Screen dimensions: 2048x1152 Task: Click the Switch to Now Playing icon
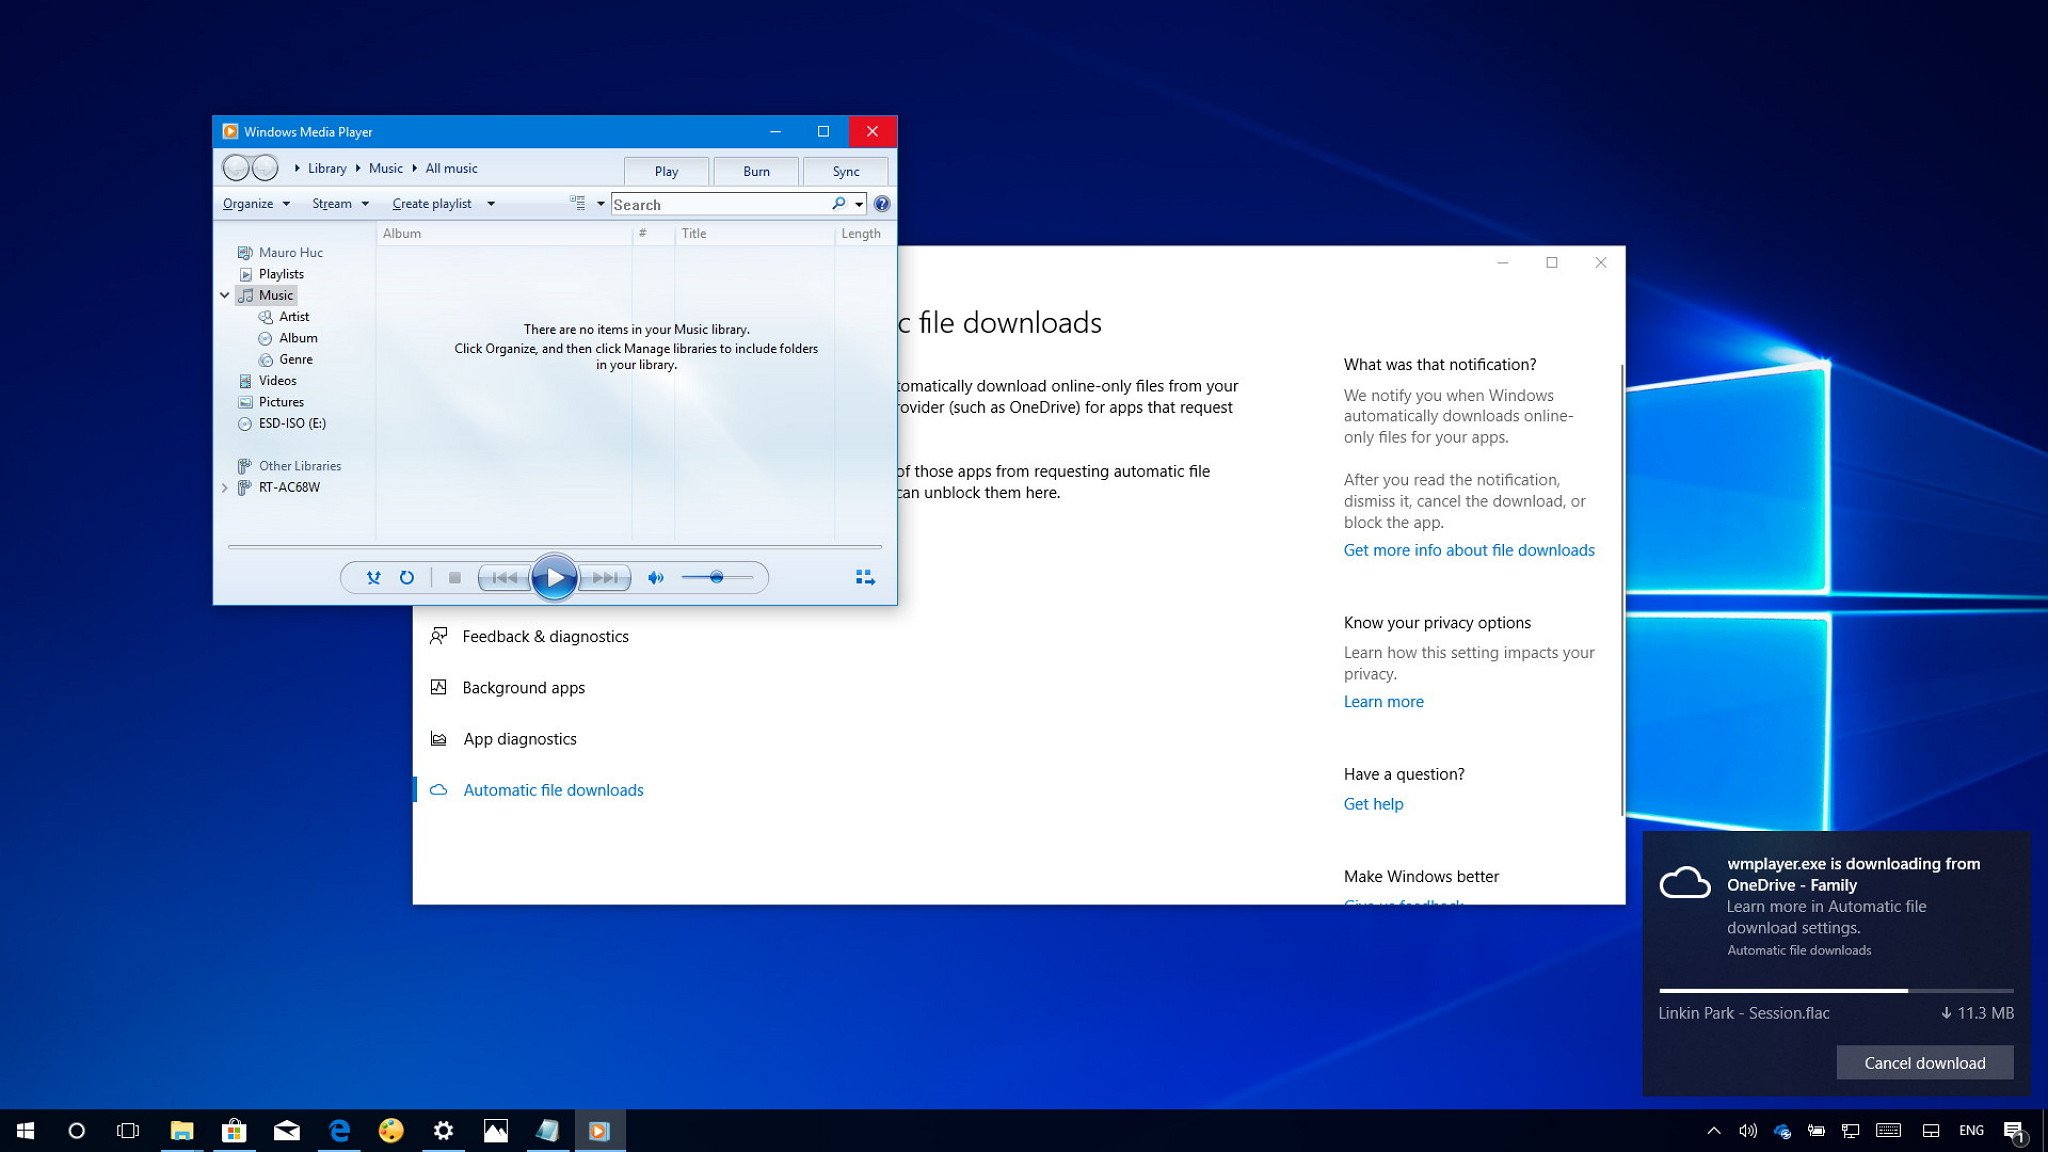[x=866, y=577]
